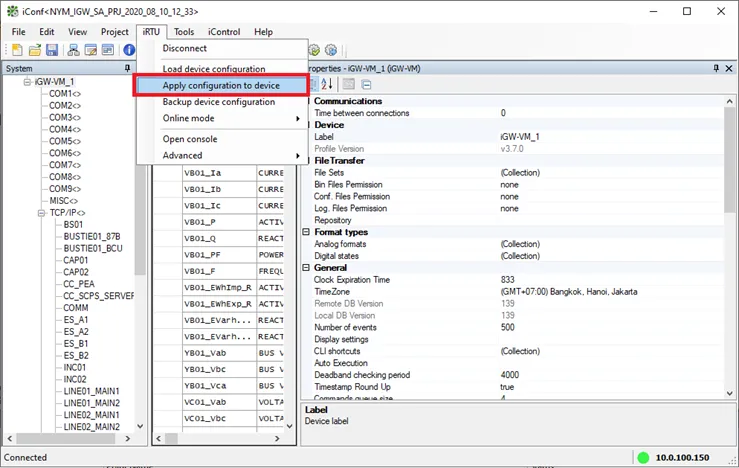Open the View menu

77,32
